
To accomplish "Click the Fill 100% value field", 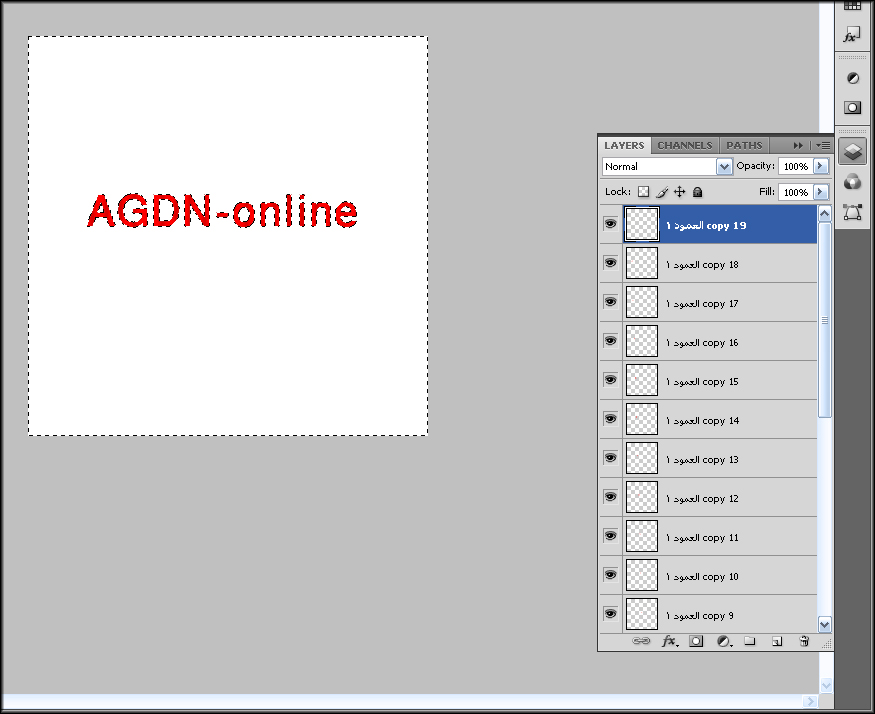I will tap(796, 193).
